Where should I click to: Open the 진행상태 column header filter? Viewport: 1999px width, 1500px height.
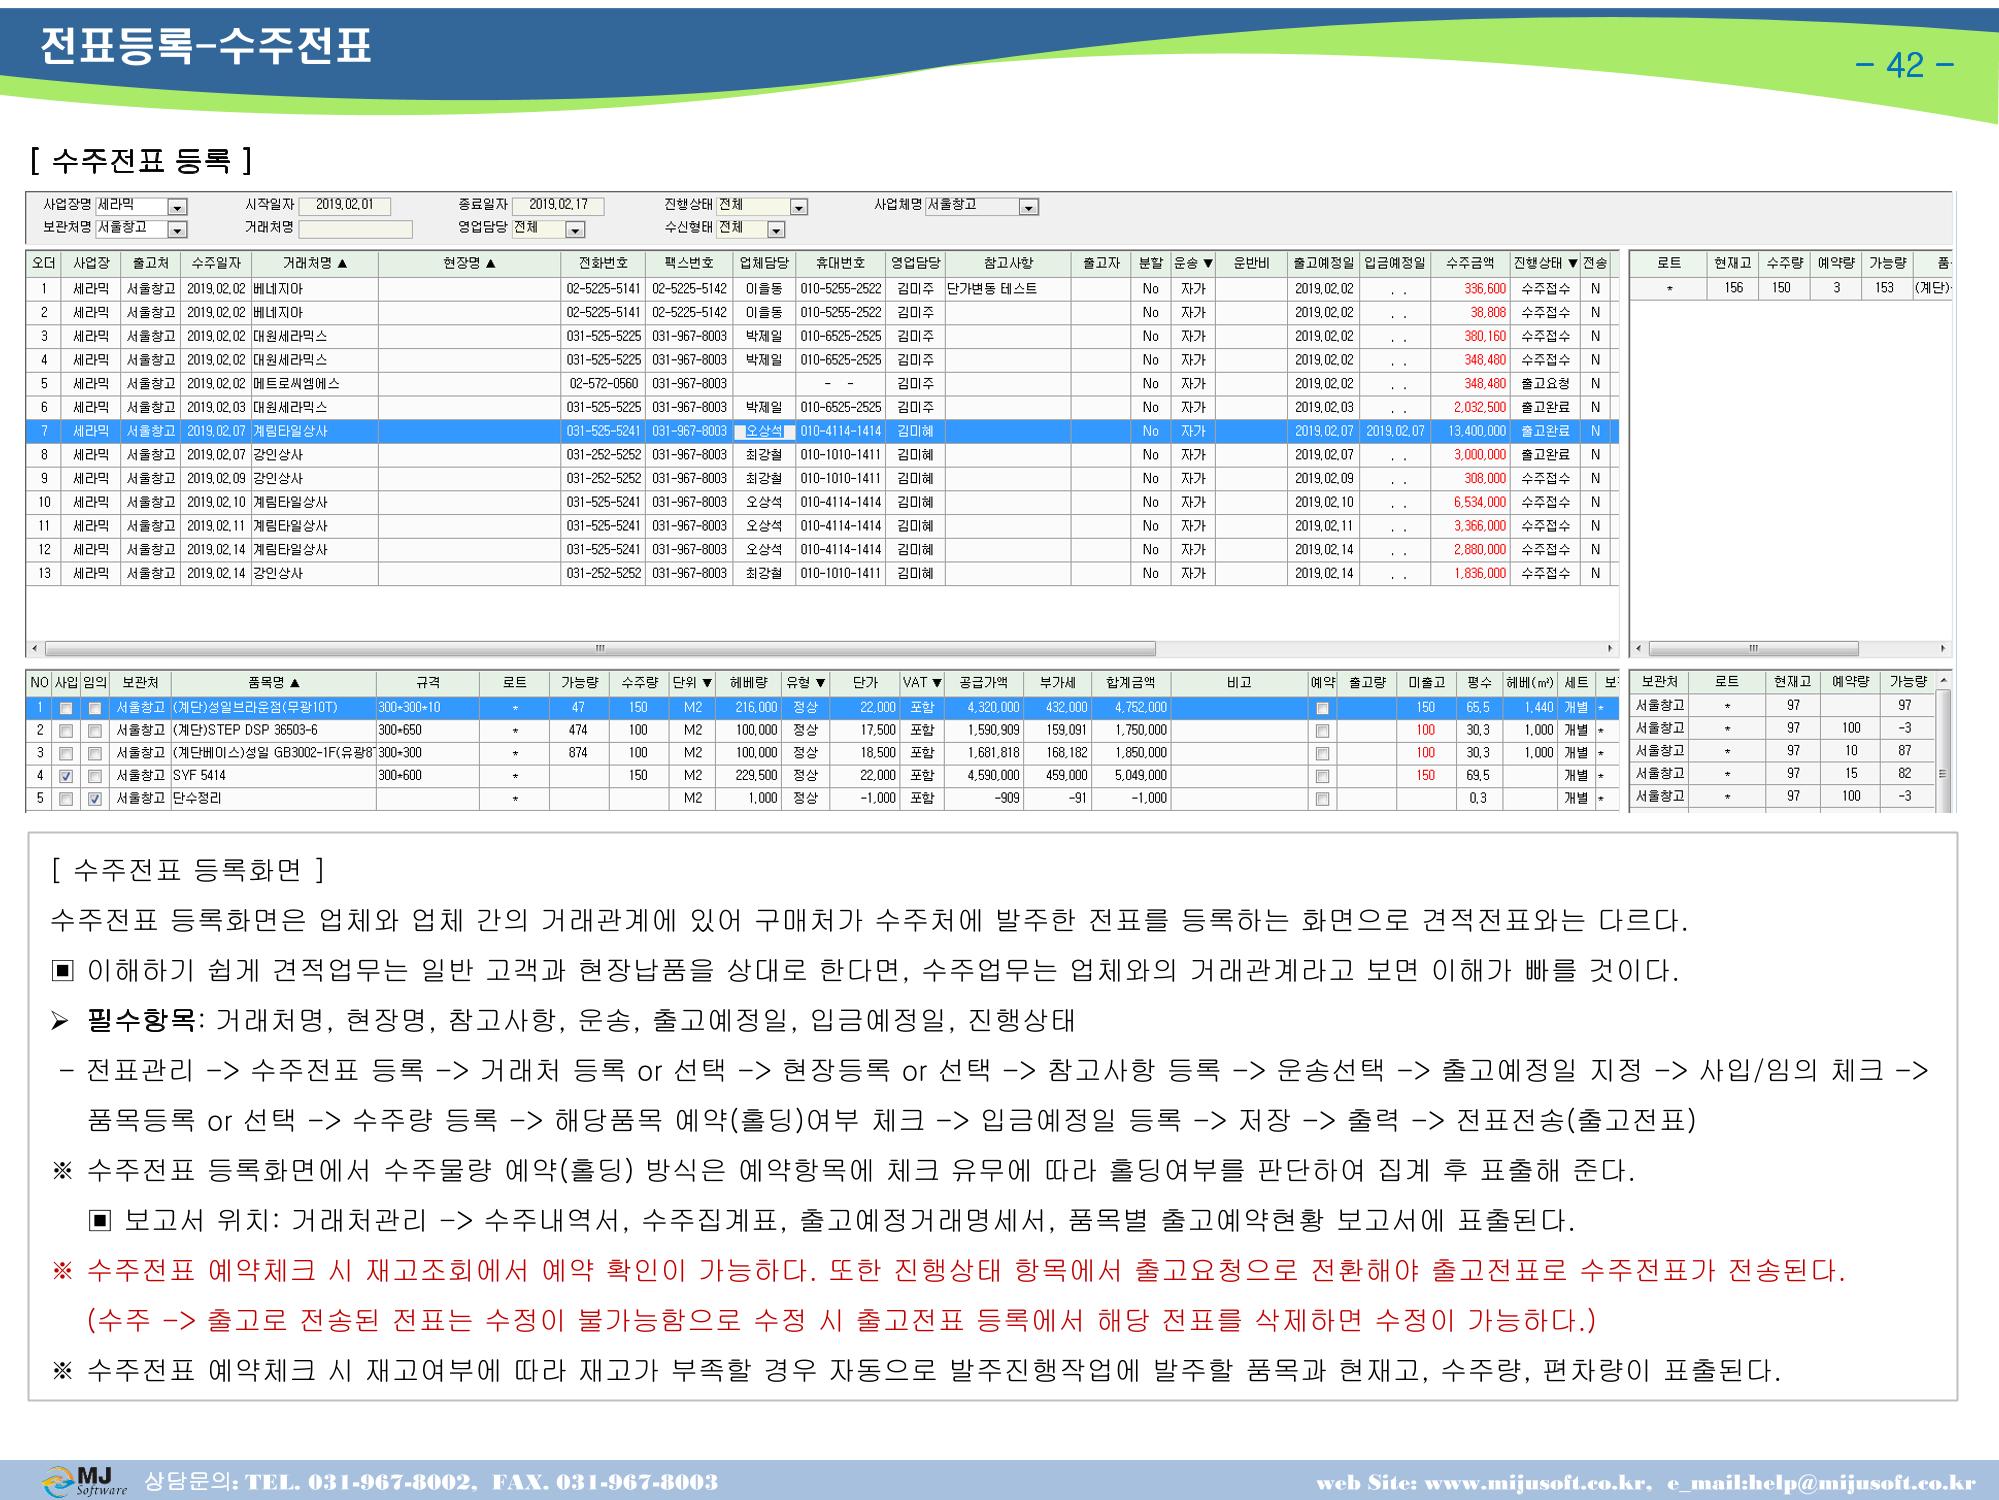click(x=1574, y=264)
